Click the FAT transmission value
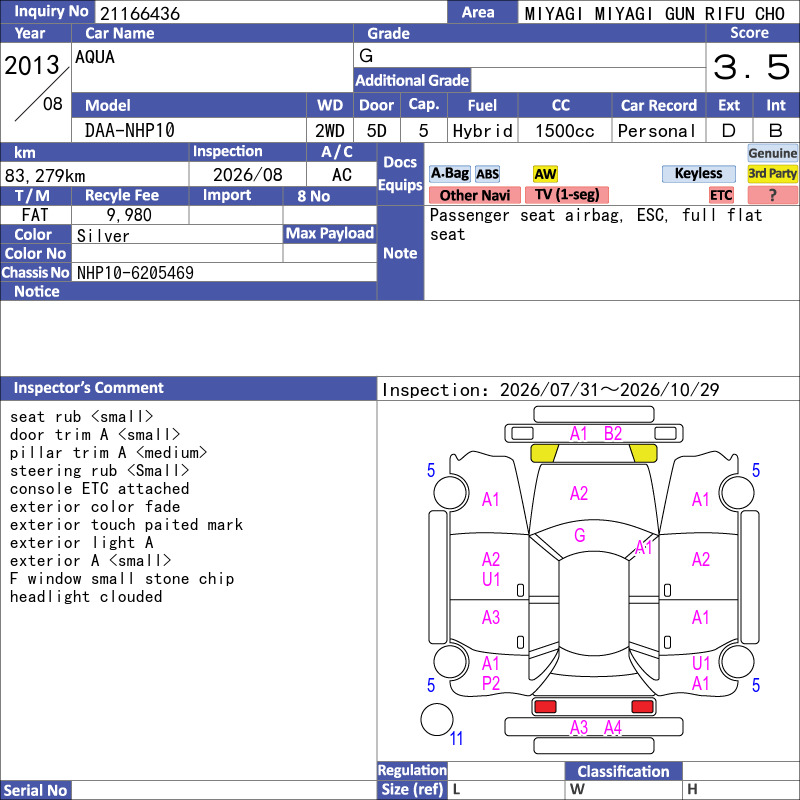 click(x=35, y=215)
